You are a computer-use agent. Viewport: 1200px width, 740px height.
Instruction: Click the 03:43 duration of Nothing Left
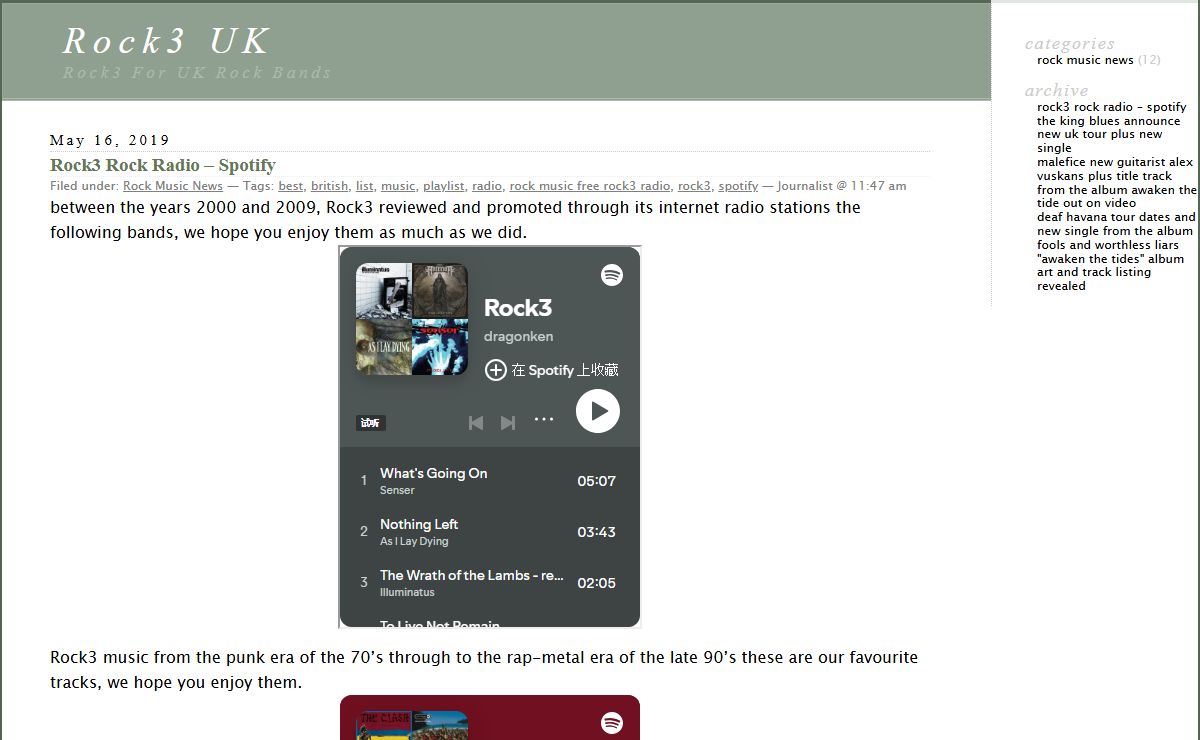(x=596, y=532)
